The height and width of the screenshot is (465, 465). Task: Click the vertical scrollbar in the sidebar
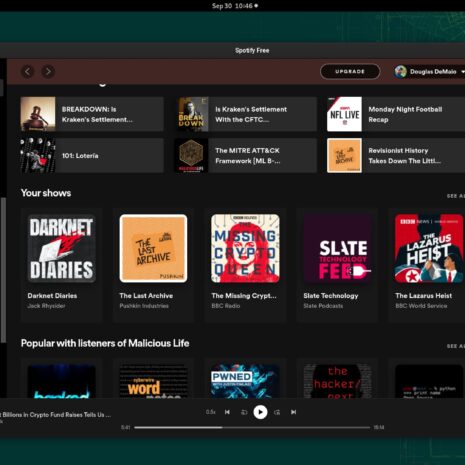pos(3,270)
